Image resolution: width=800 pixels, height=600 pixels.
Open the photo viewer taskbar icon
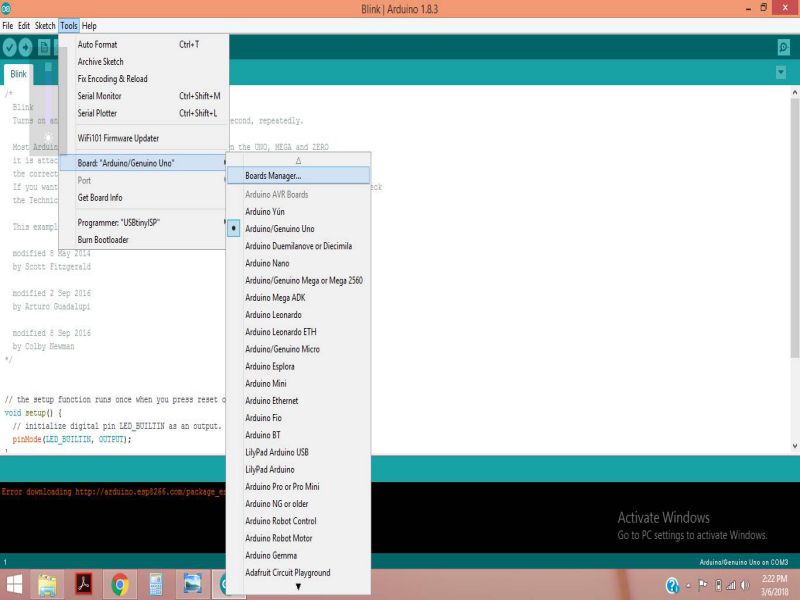tap(192, 584)
